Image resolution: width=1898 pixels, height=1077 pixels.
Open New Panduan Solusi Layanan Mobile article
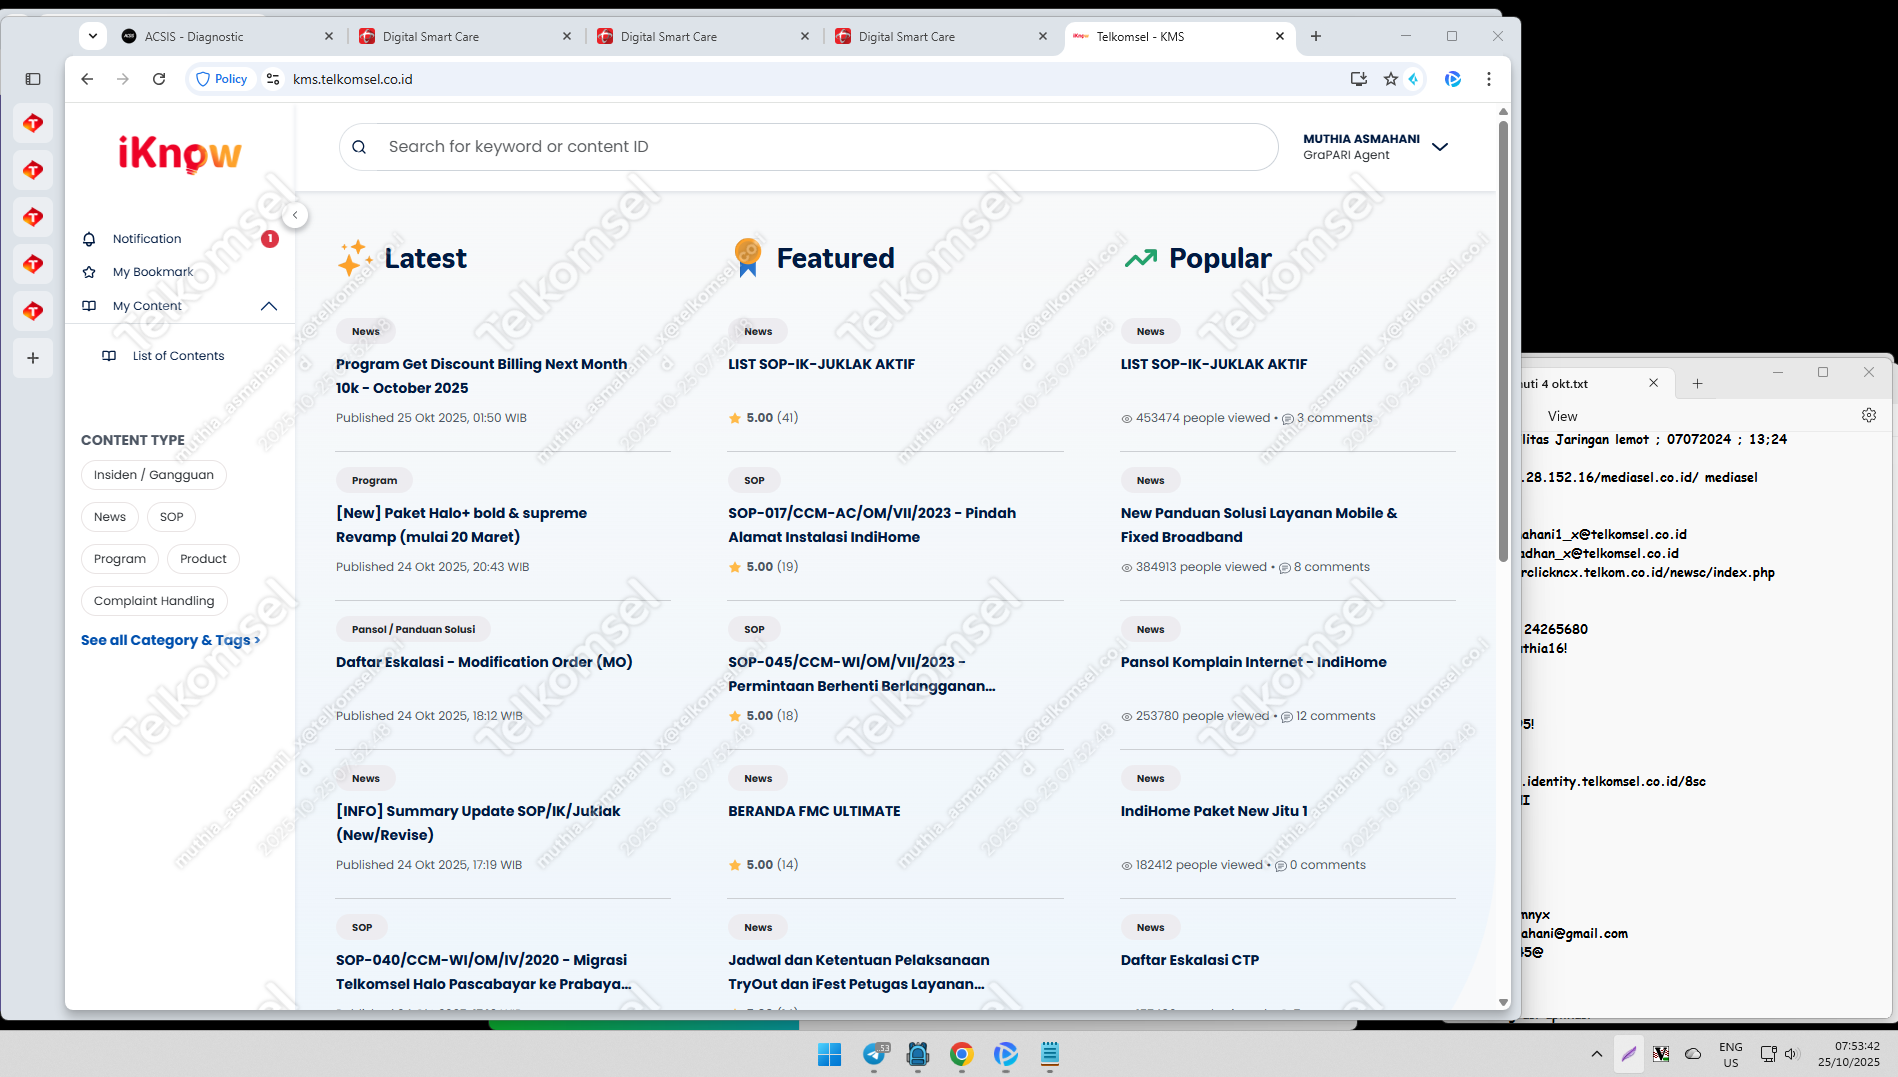pos(1259,525)
